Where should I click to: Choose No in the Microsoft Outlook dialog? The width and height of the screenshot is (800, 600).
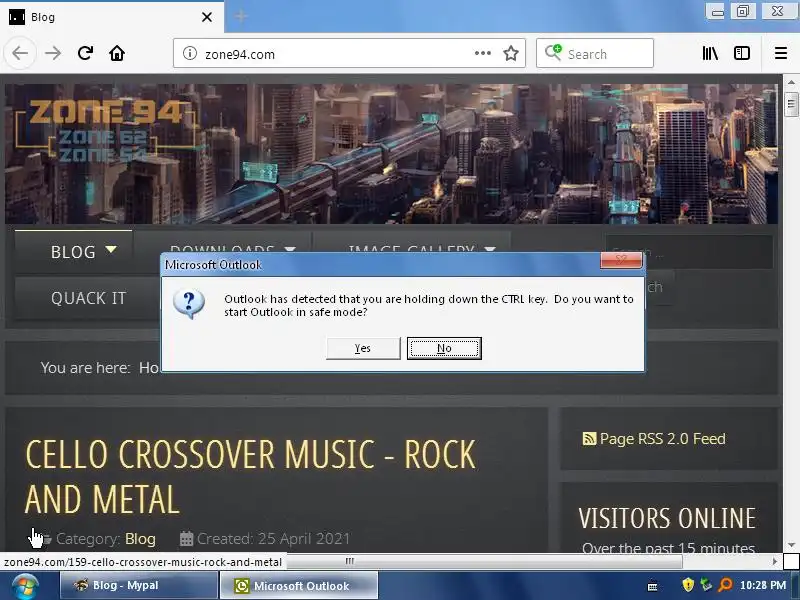(444, 348)
